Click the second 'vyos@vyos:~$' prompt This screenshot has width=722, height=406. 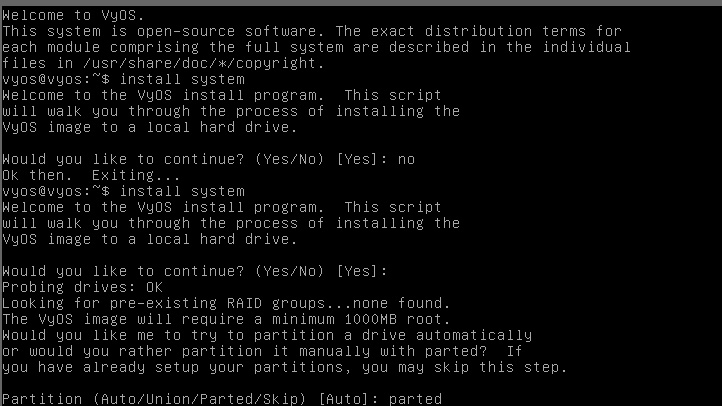[x=56, y=191]
